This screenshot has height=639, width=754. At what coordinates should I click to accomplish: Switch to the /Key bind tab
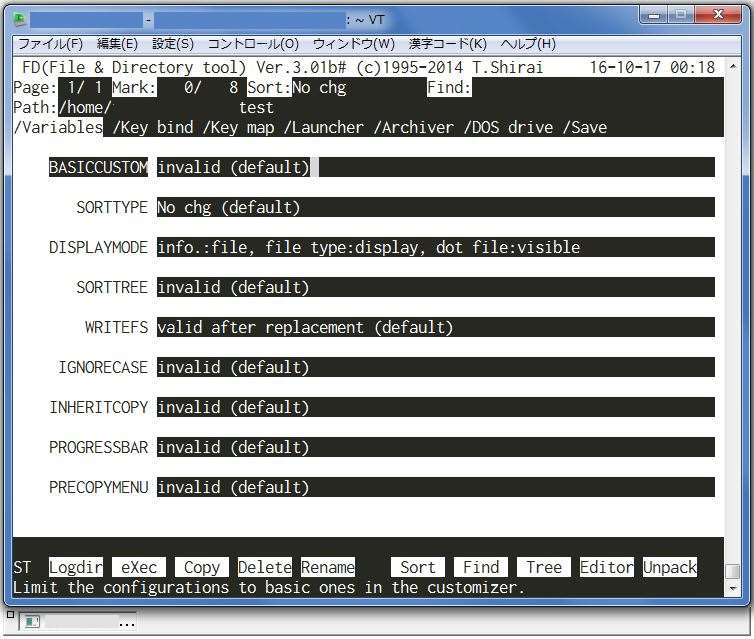[153, 127]
